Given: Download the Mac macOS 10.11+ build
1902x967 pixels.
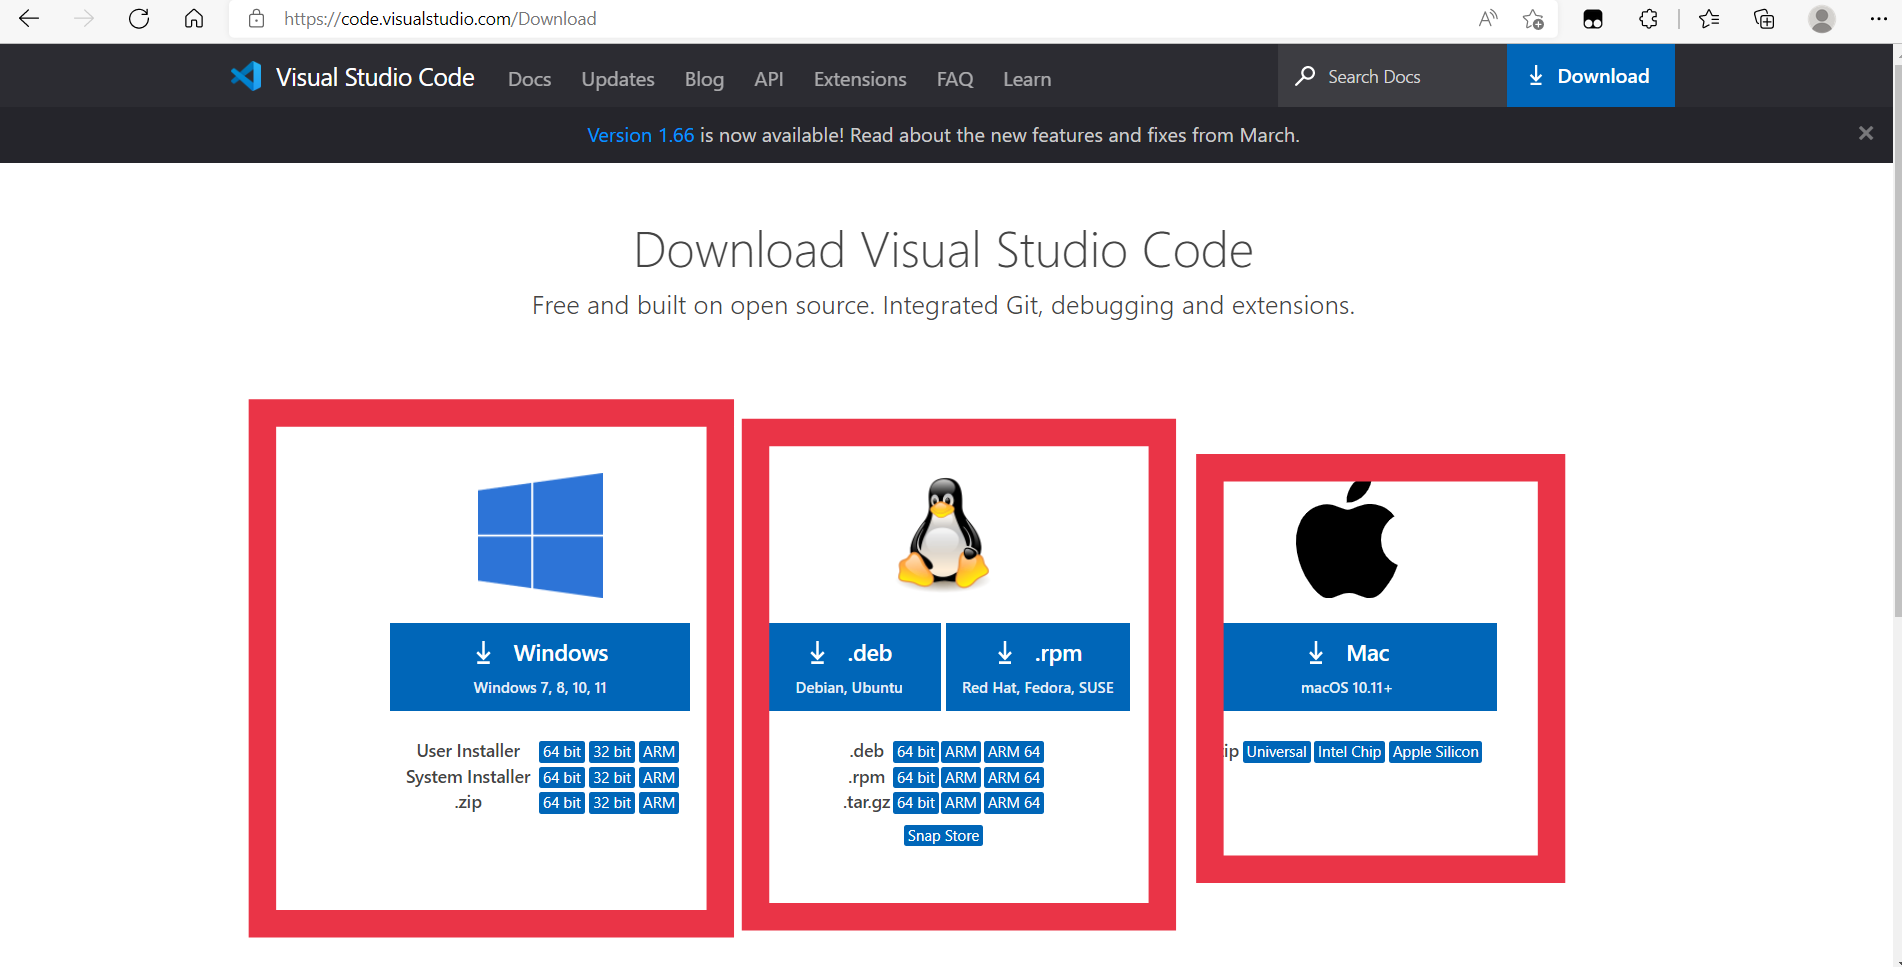Looking at the screenshot, I should tap(1360, 667).
